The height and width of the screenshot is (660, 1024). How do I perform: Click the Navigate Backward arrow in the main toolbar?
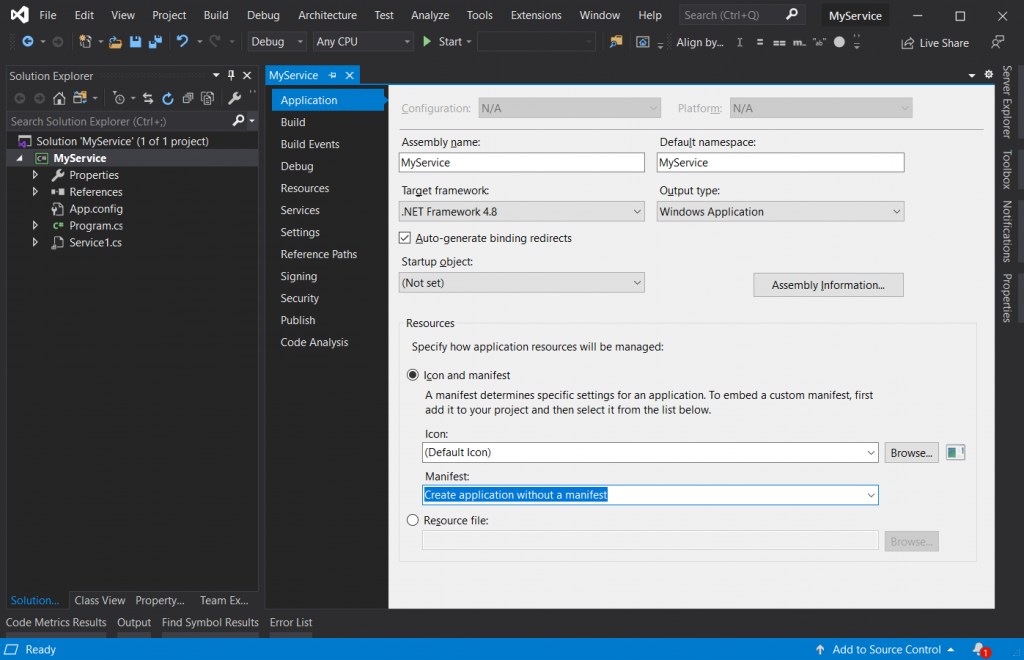(28, 42)
